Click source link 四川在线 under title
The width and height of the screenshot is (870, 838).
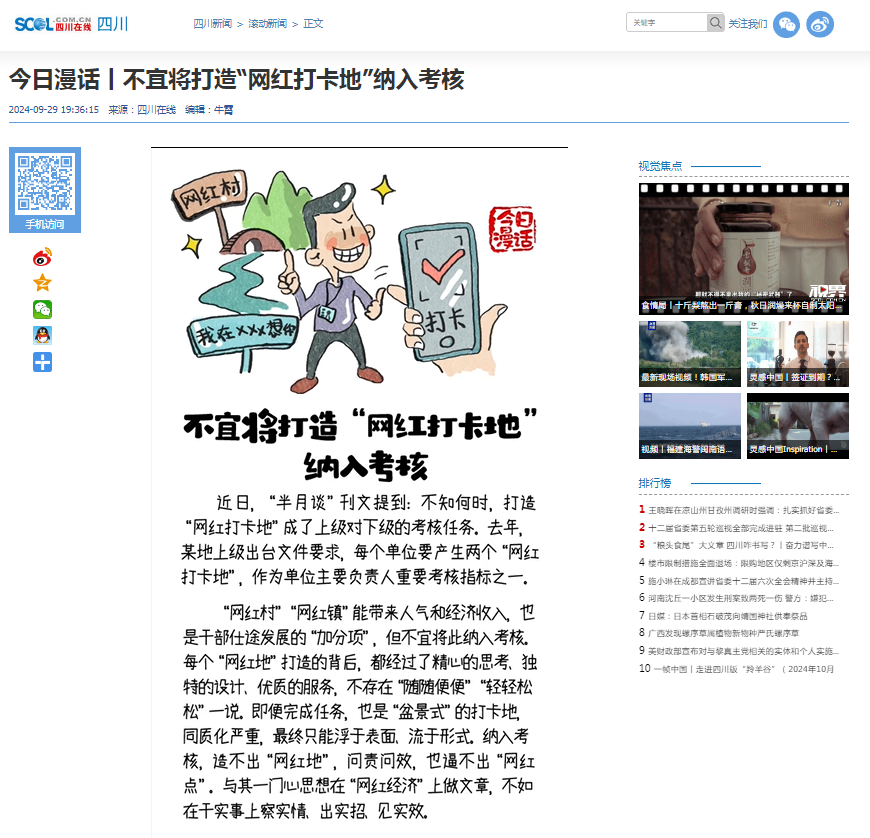point(156,110)
